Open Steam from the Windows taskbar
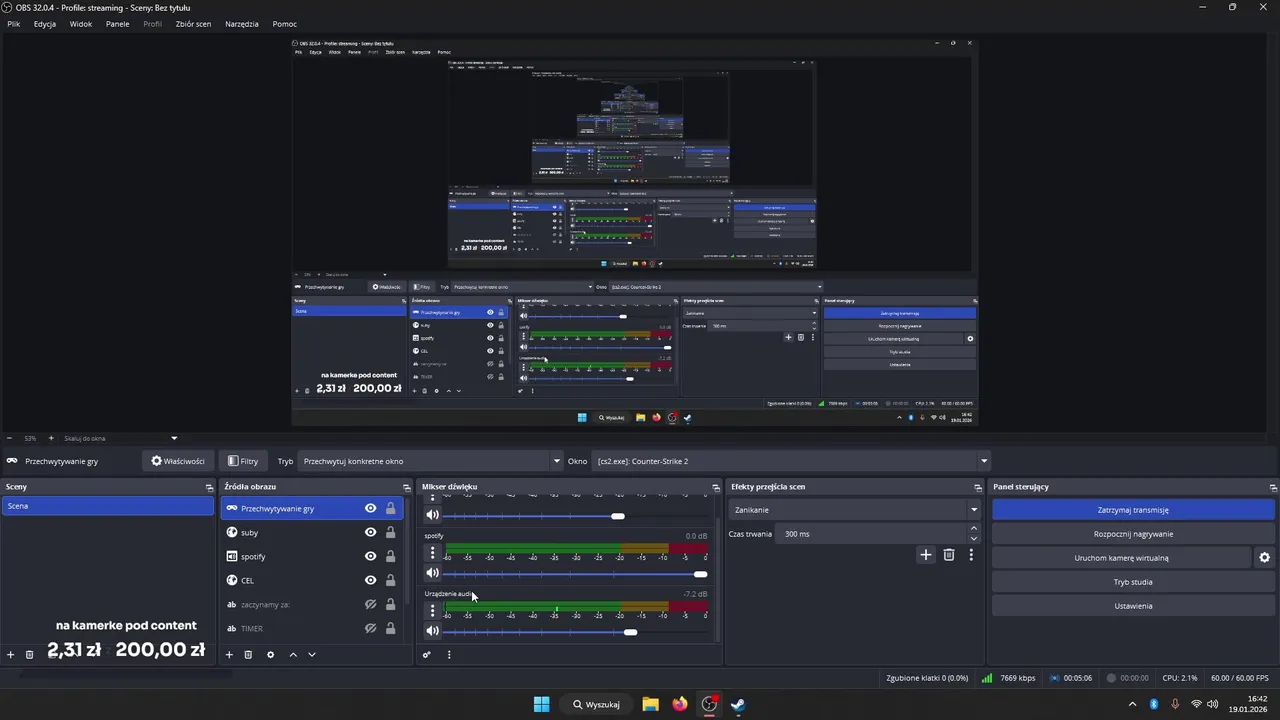 click(x=738, y=704)
